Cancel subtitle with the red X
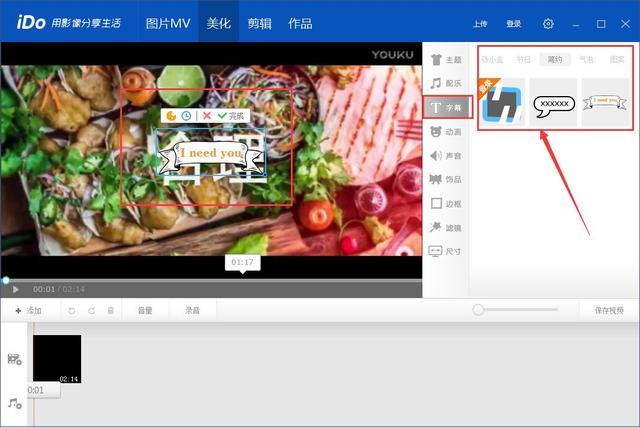Image resolution: width=640 pixels, height=427 pixels. [x=207, y=116]
